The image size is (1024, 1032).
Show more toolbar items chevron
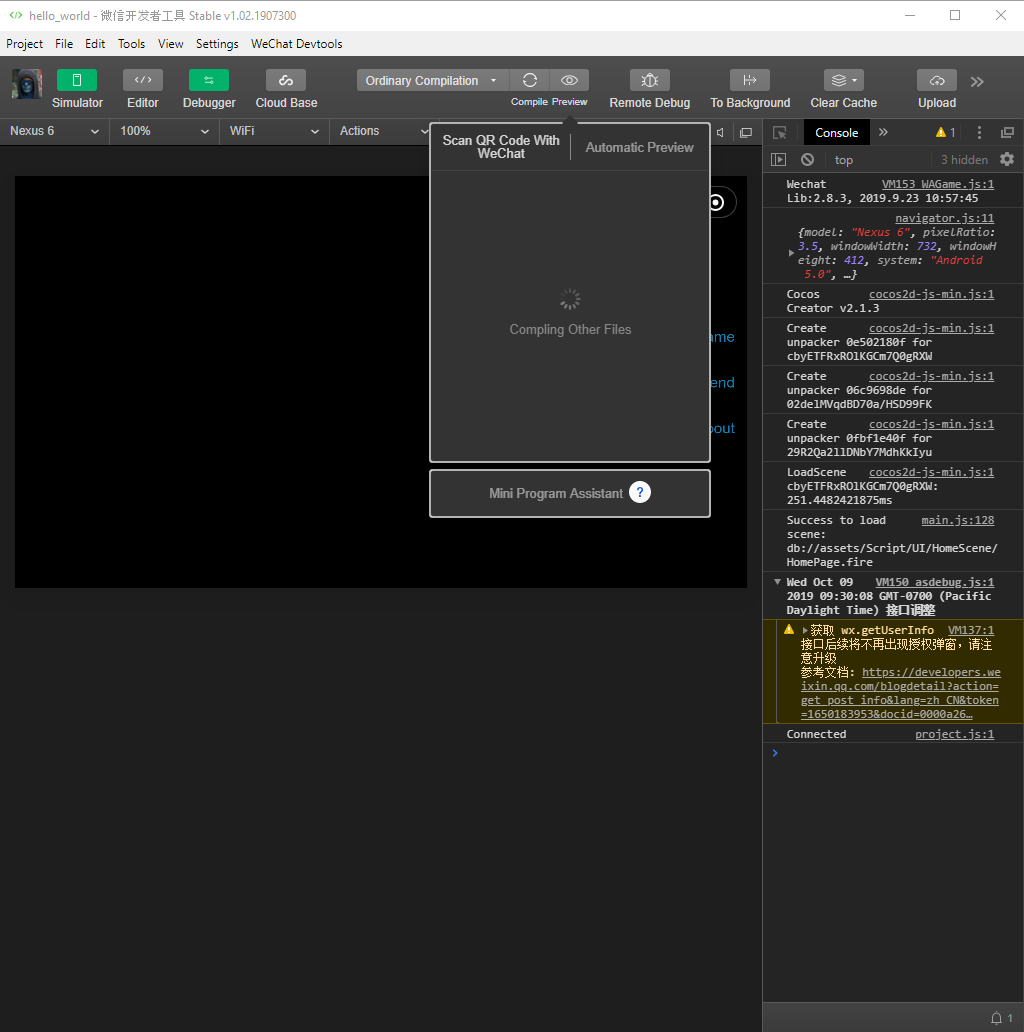point(977,82)
